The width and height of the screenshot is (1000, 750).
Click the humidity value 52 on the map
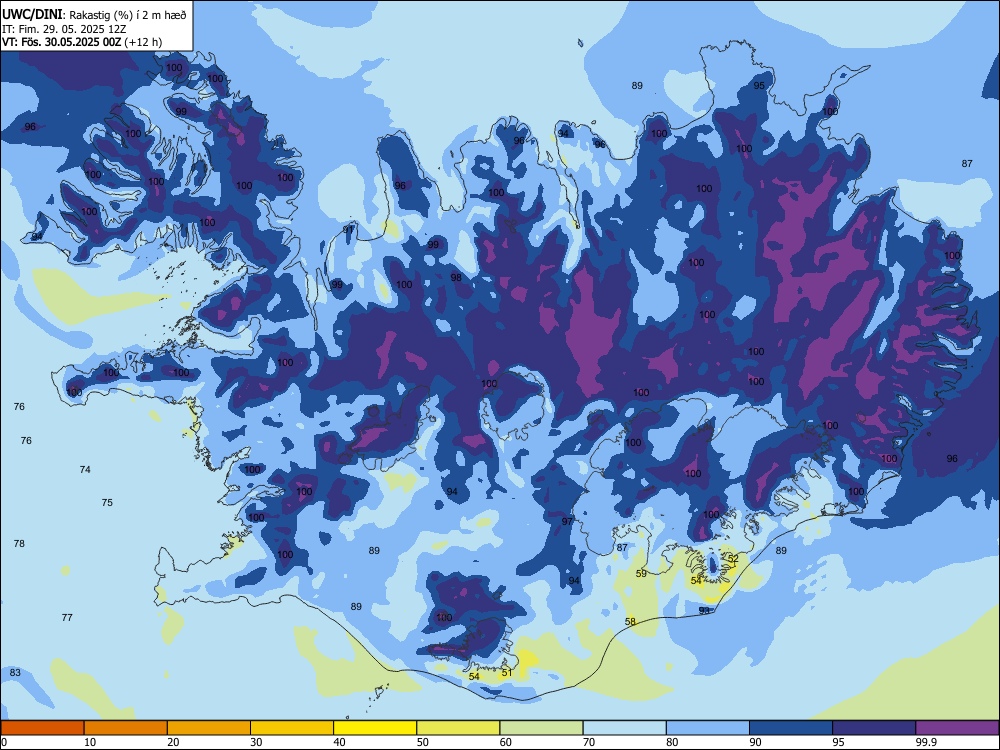[733, 558]
